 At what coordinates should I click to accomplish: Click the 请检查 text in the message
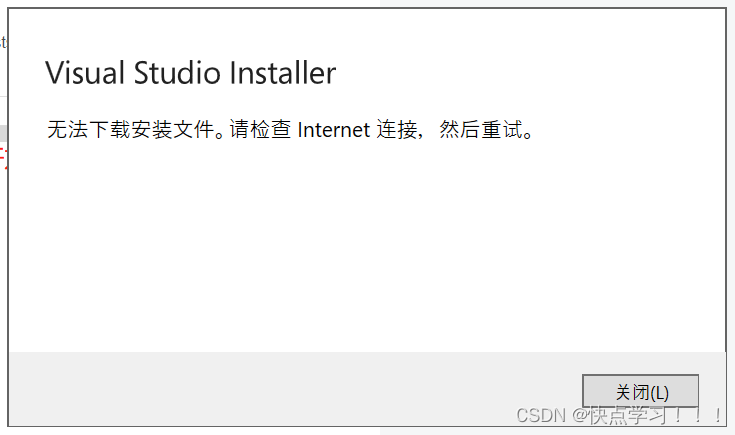[260, 129]
